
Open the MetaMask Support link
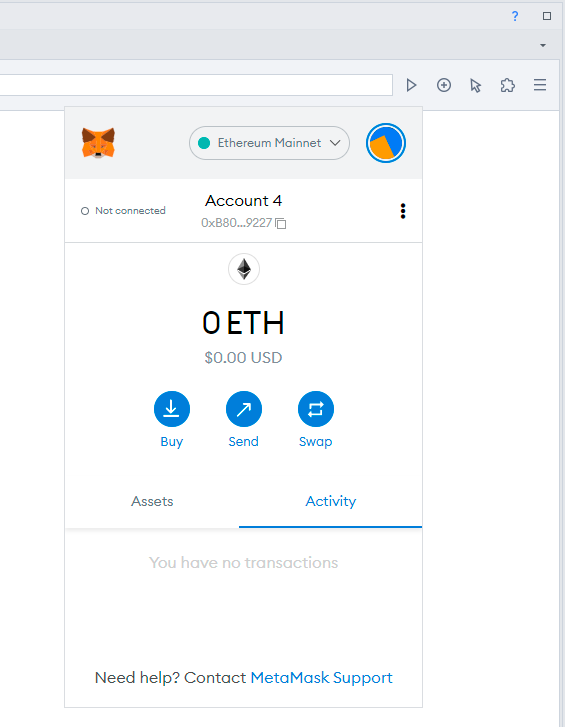point(322,678)
